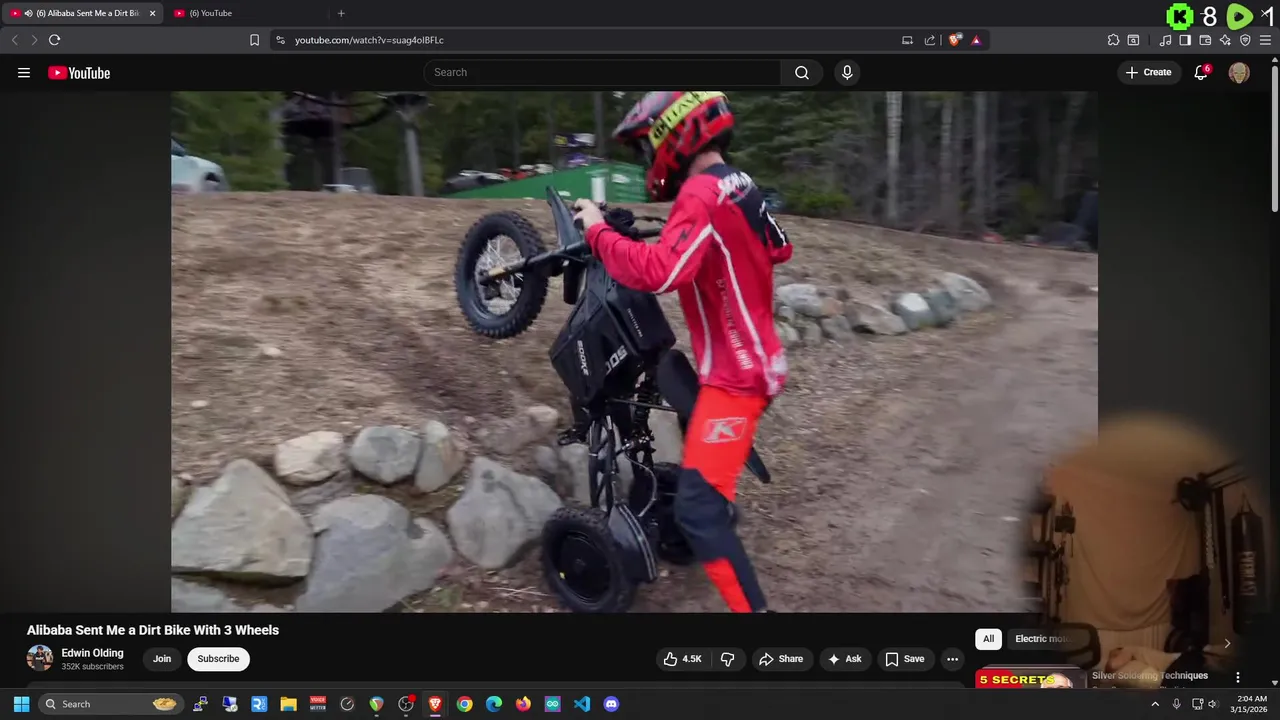Go to the YouTube home logo
Viewport: 1280px width, 720px height.
pyautogui.click(x=79, y=73)
